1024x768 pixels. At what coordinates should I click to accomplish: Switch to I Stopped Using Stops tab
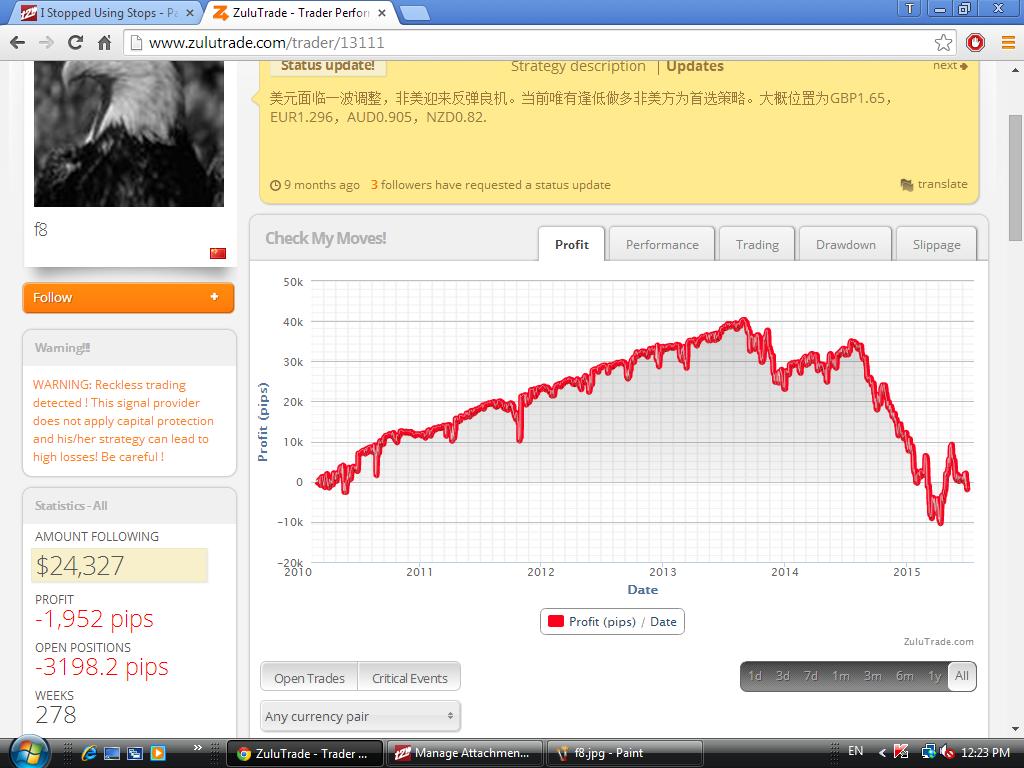click(108, 13)
